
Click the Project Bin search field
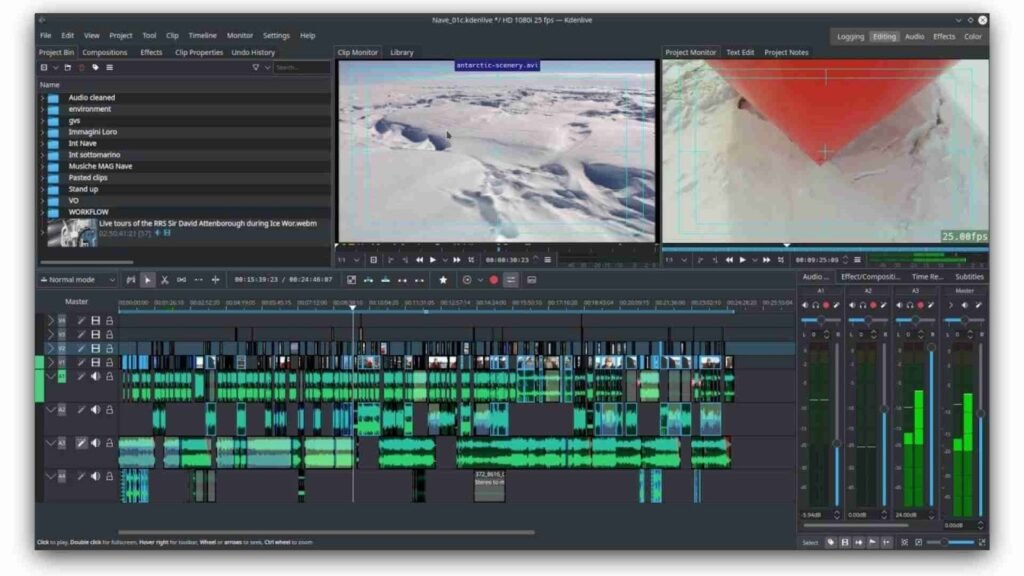[x=300, y=67]
